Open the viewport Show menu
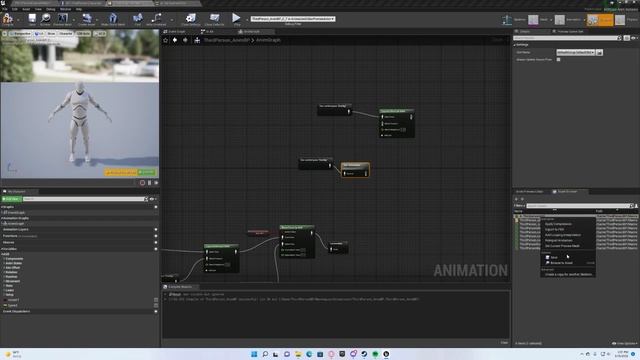 point(51,33)
